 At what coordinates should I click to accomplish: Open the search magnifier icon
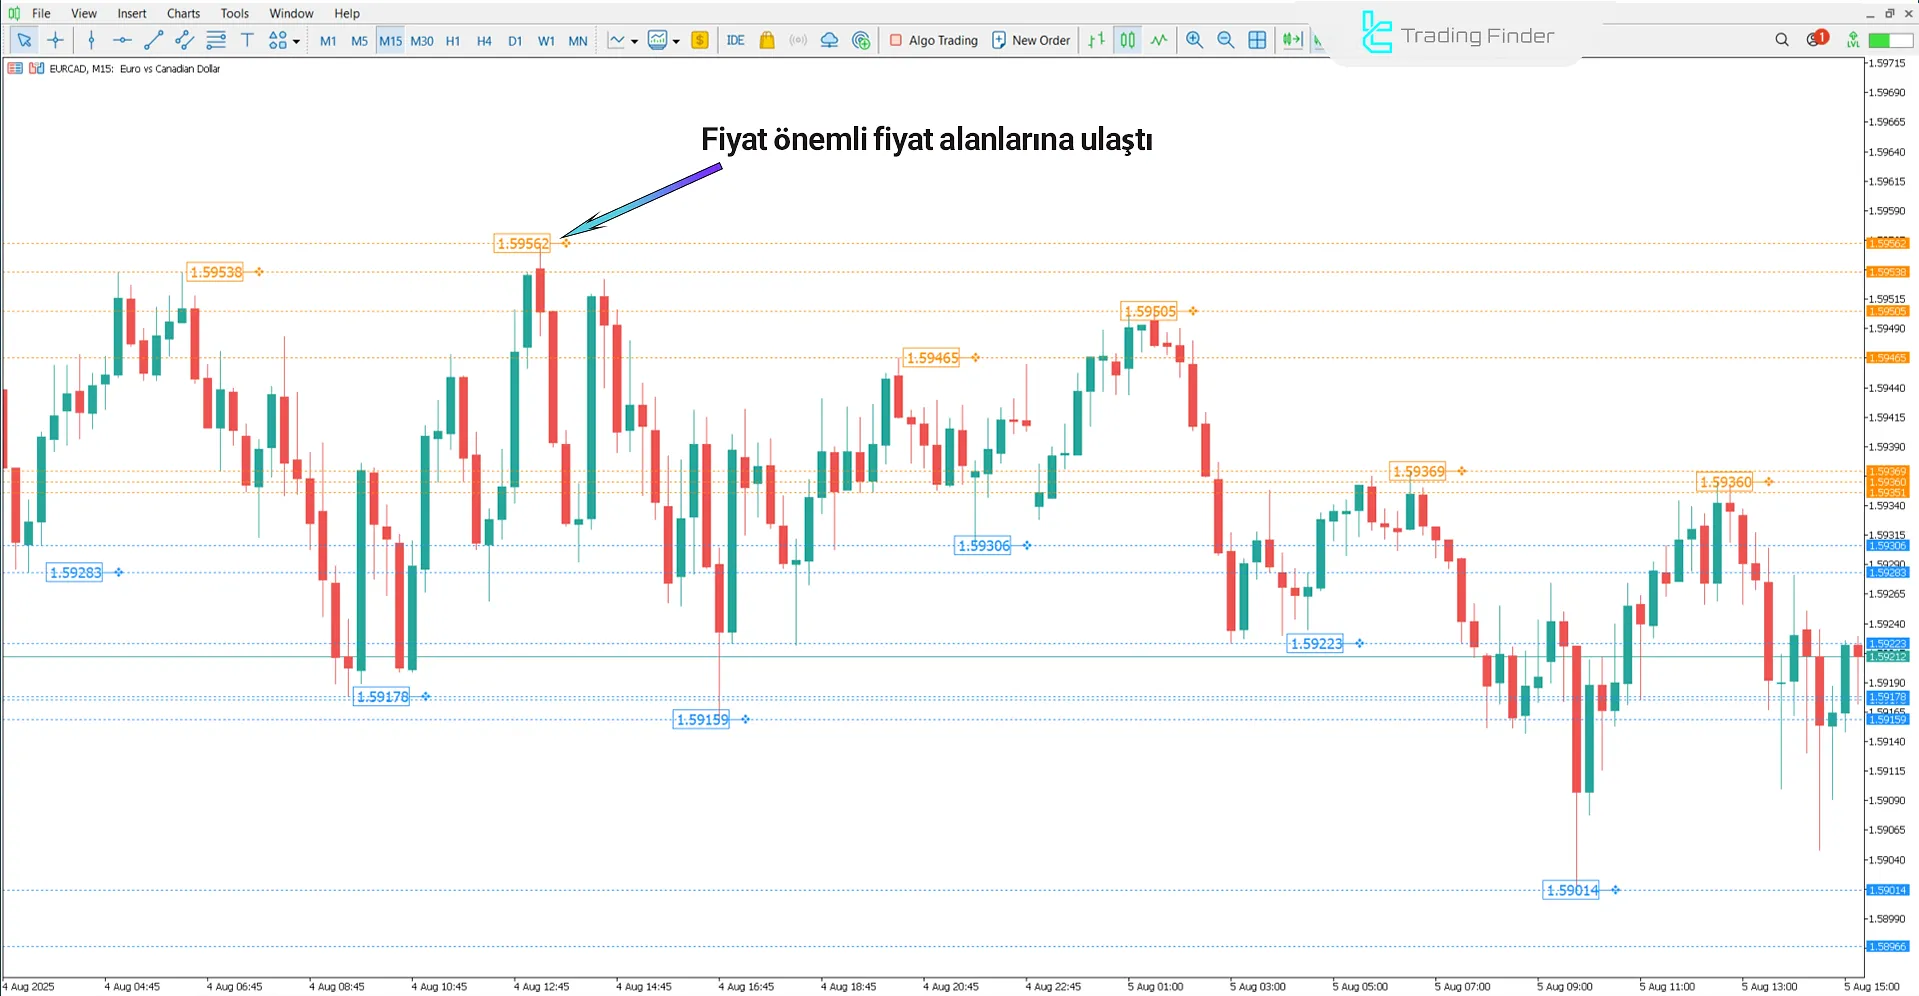(x=1782, y=40)
